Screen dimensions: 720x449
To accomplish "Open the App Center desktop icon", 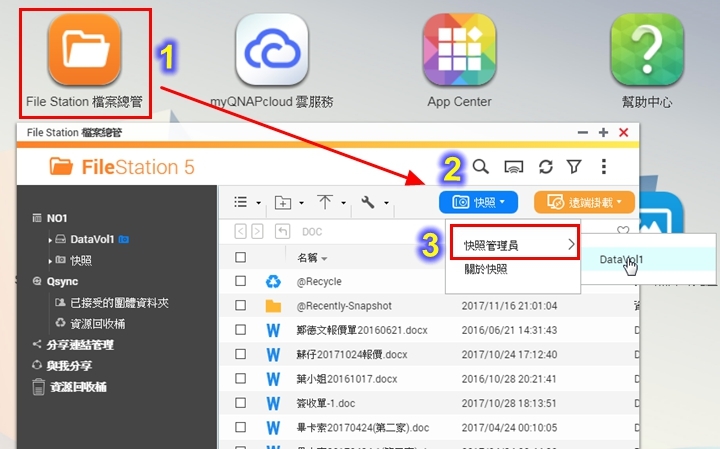I will click(459, 49).
